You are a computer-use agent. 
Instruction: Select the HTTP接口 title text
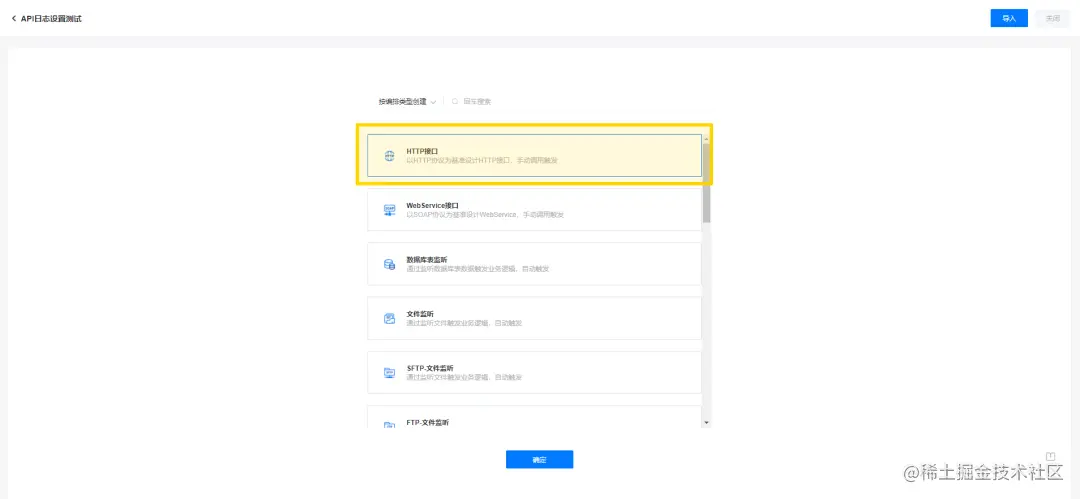tap(422, 150)
